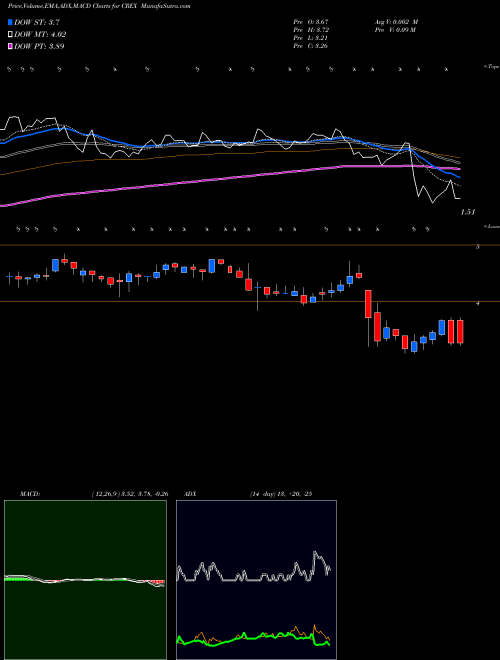Select the 'DOW PT: 3.89' legend label
The width and height of the screenshot is (500, 660).
point(39,46)
